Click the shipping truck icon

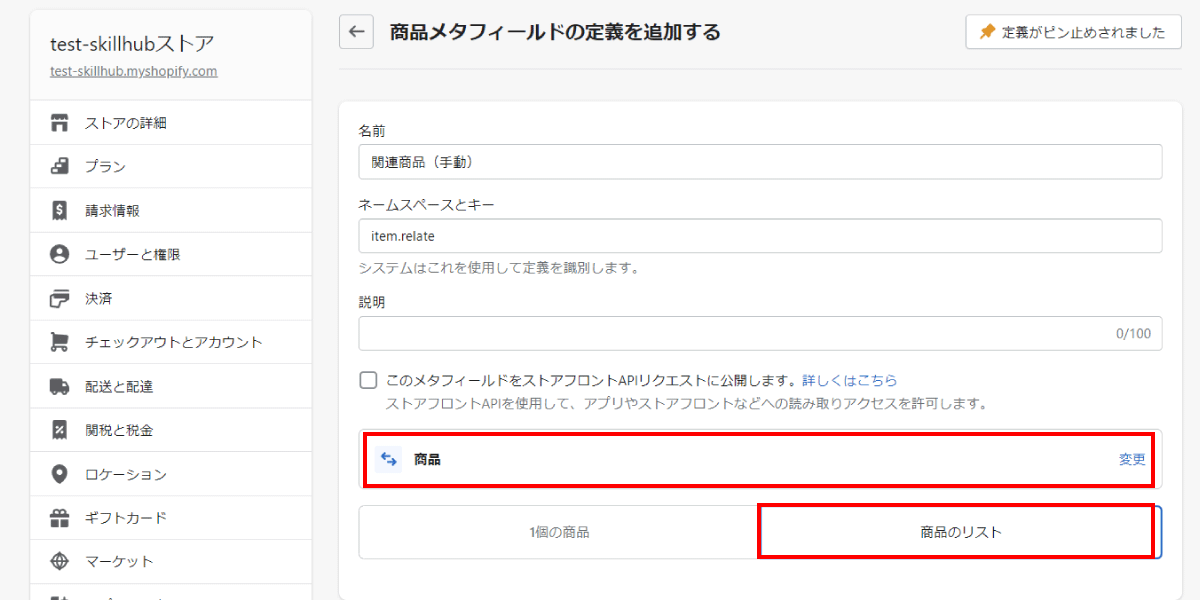click(x=59, y=386)
